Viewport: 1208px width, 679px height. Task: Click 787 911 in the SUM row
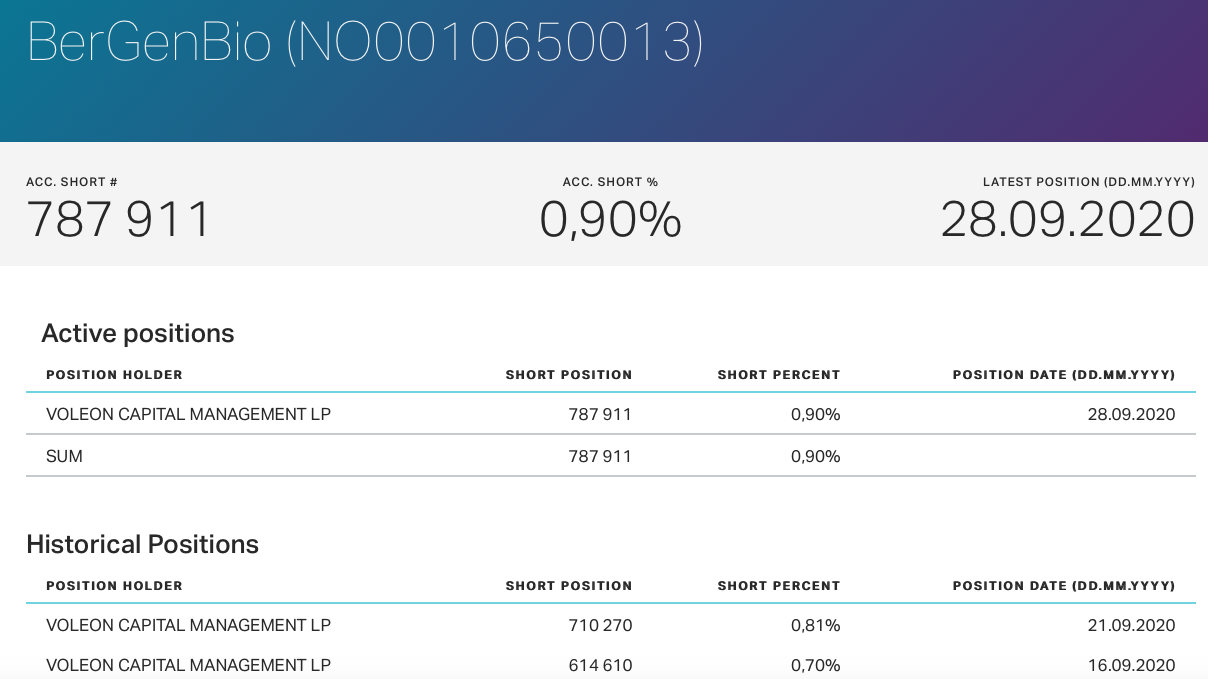coord(601,456)
